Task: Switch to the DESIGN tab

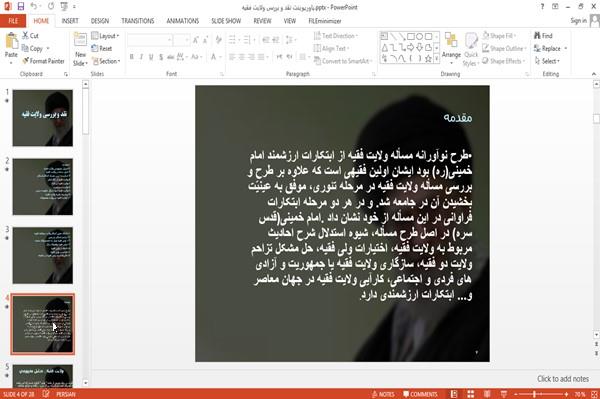Action: click(99, 21)
